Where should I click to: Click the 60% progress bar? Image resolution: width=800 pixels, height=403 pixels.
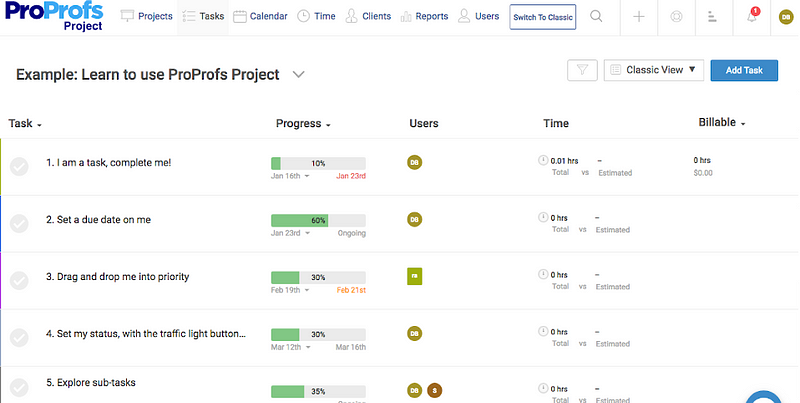pos(318,219)
